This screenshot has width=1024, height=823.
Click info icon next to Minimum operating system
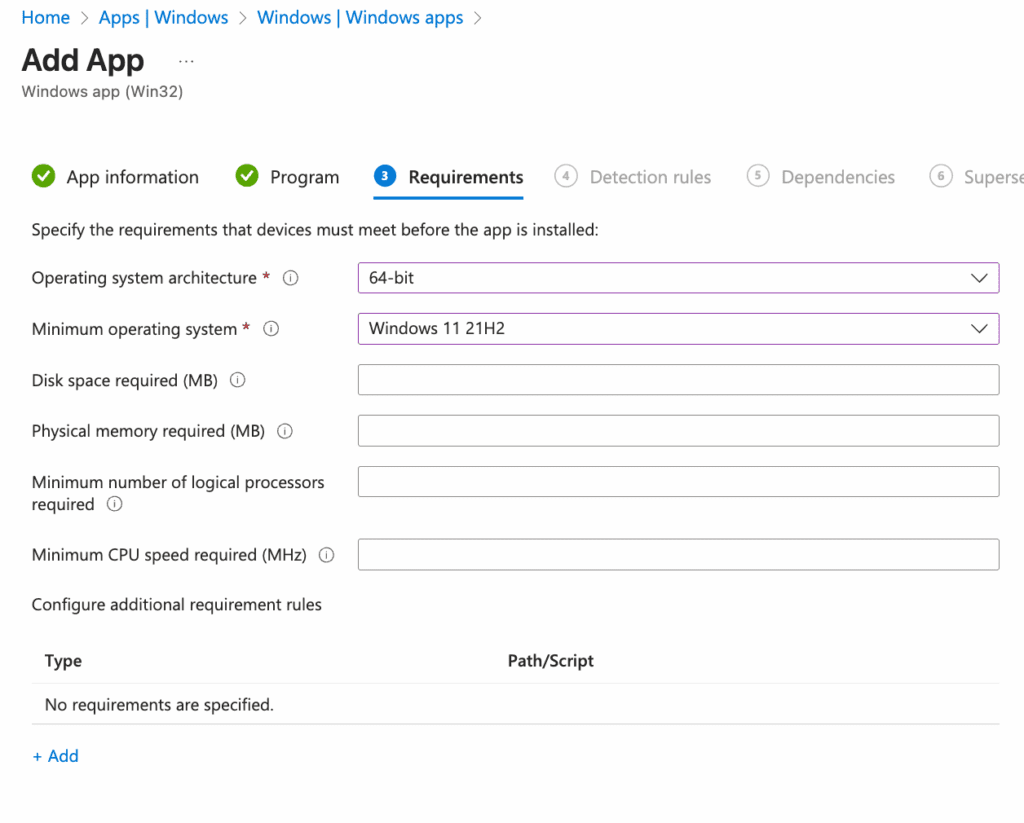(270, 329)
